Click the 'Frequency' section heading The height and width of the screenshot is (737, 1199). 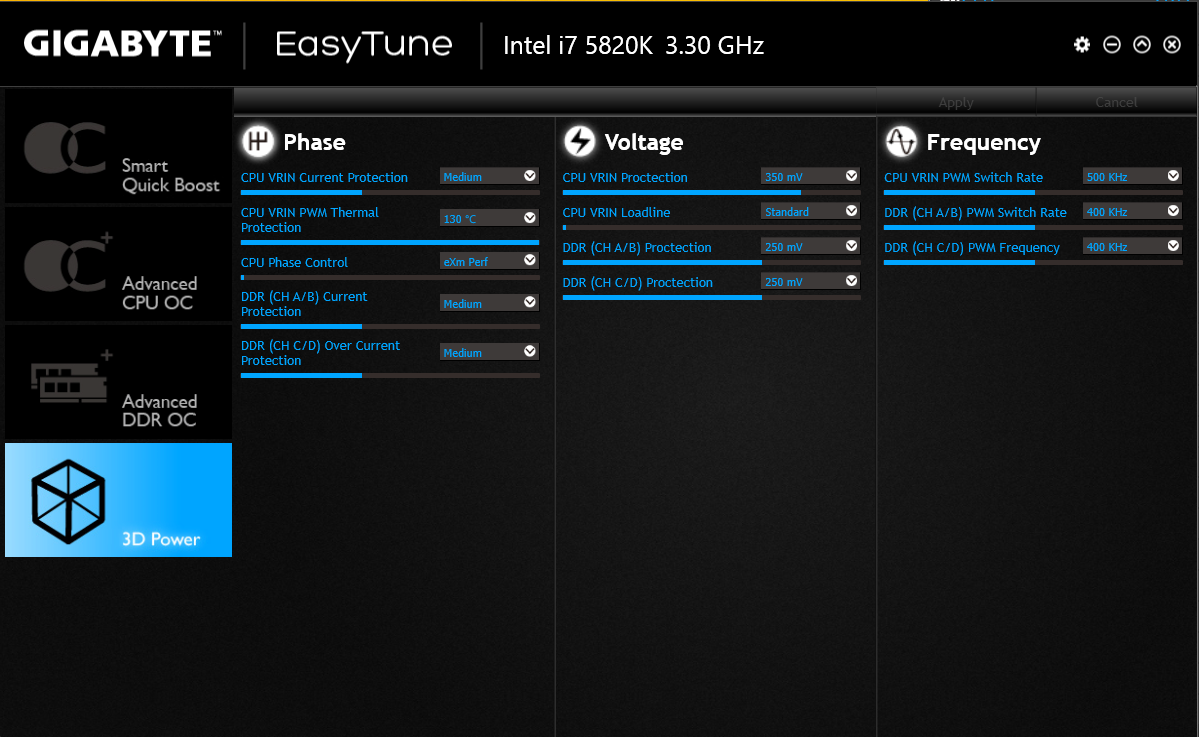pos(983,143)
